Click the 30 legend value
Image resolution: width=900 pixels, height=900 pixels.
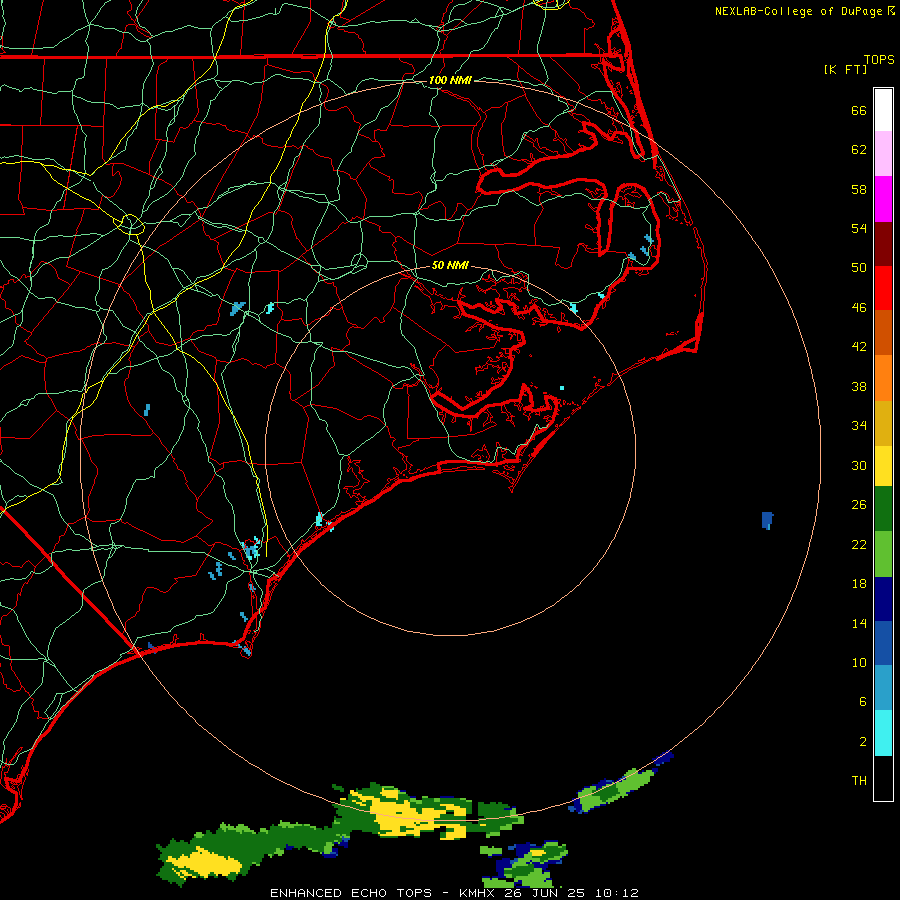pos(859,465)
